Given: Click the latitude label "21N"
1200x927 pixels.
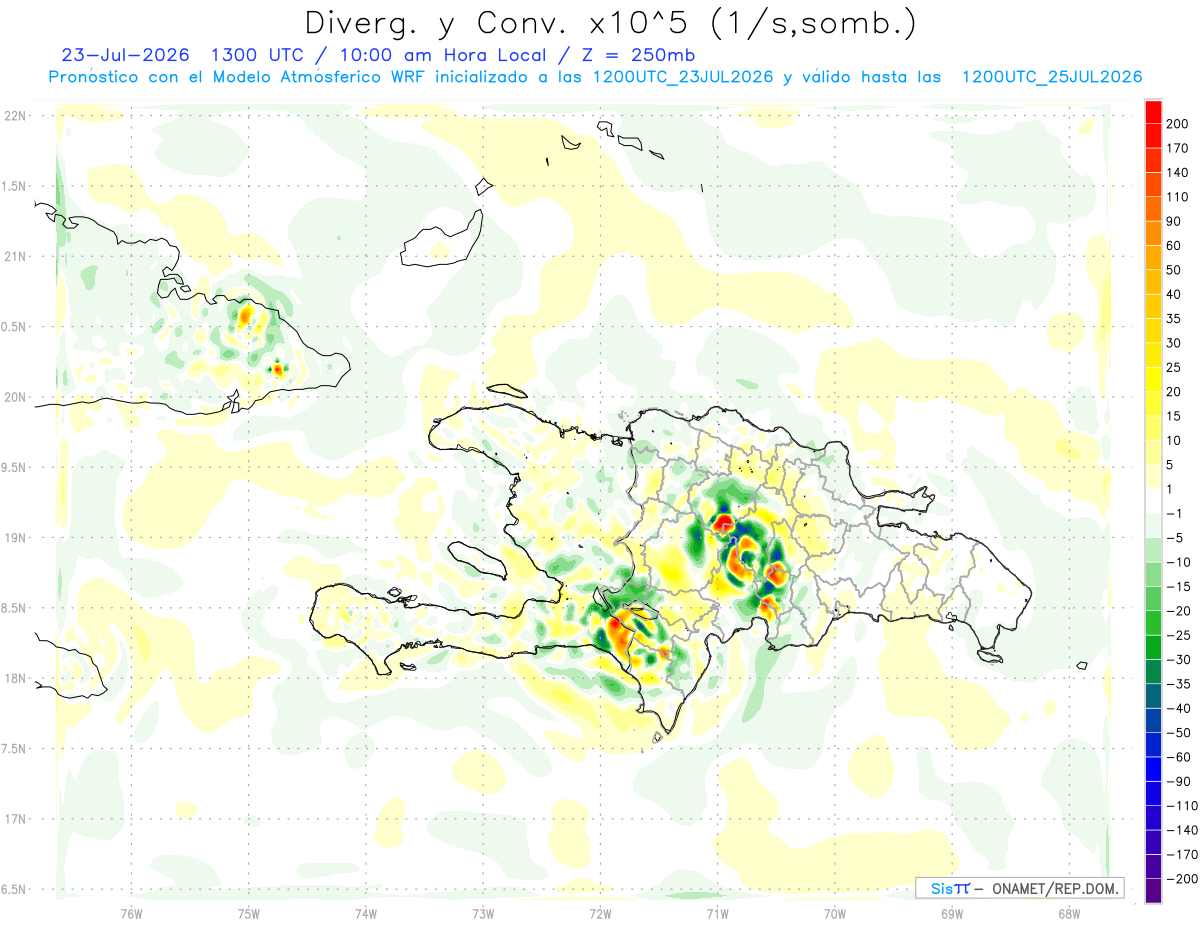Looking at the screenshot, I should click(x=13, y=256).
